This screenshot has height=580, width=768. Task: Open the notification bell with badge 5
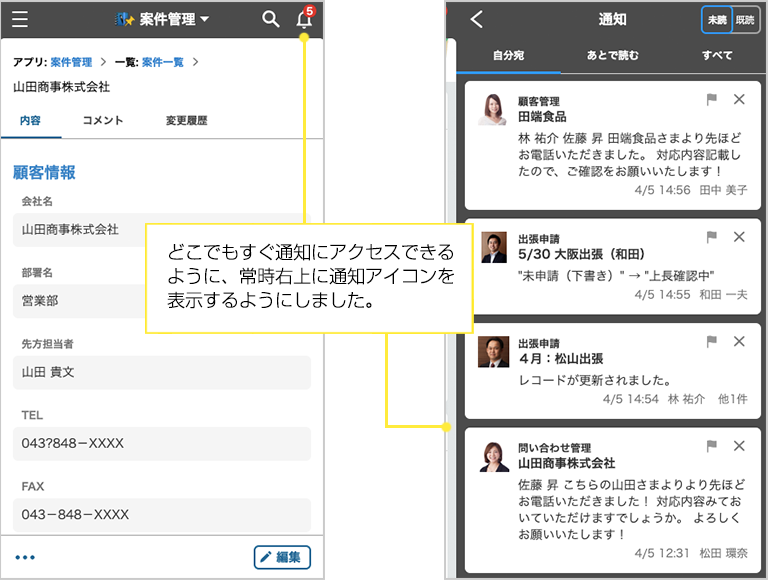click(304, 19)
